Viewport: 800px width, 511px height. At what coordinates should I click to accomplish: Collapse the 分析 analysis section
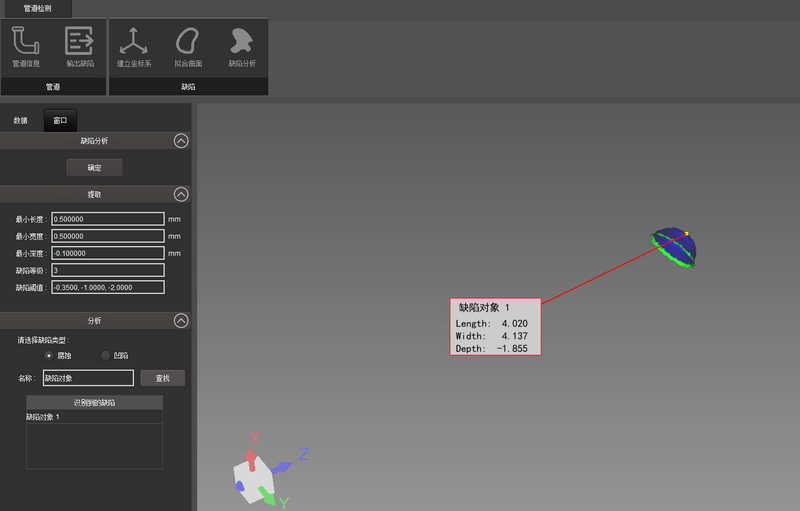[x=181, y=321]
